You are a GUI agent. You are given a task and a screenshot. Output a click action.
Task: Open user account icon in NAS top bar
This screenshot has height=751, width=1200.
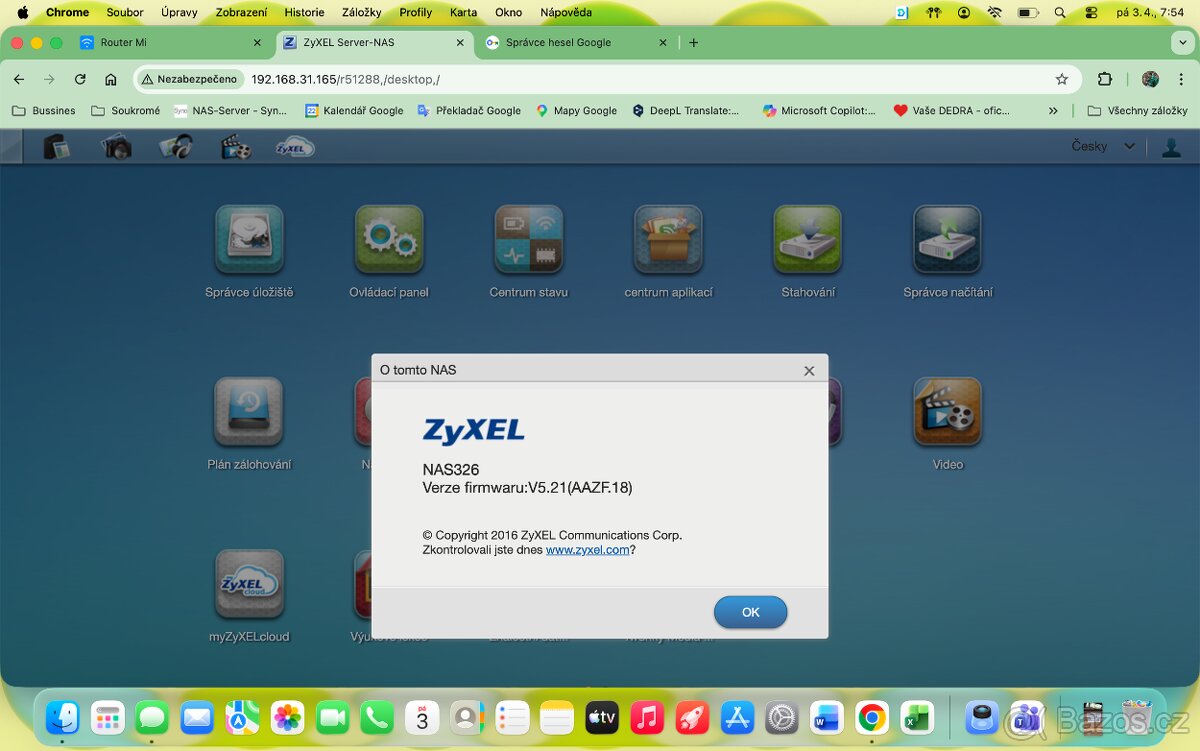pos(1171,147)
